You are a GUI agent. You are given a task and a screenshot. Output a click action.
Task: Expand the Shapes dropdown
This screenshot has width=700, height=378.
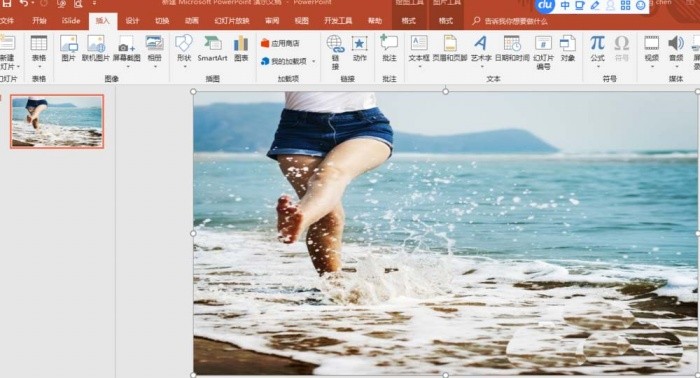coord(184,66)
